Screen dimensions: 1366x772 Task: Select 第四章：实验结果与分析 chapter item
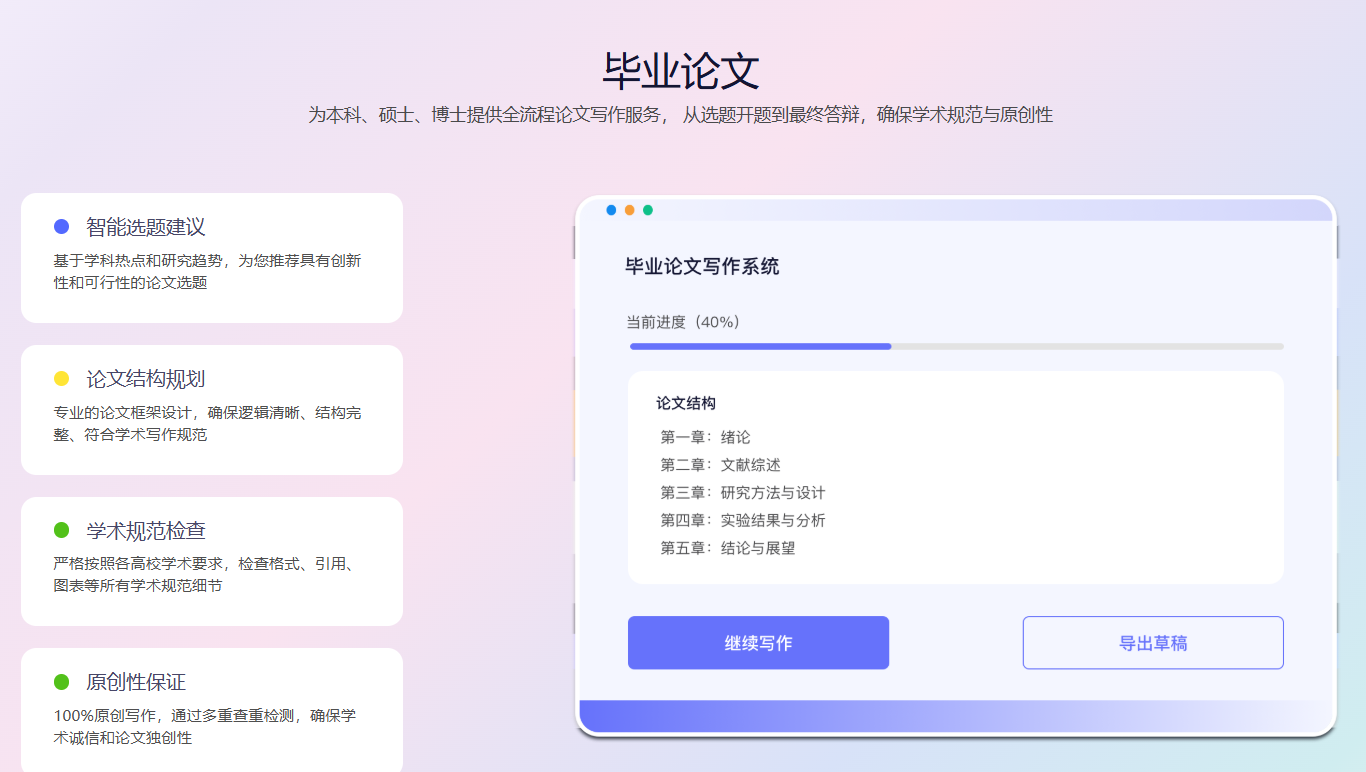(743, 520)
